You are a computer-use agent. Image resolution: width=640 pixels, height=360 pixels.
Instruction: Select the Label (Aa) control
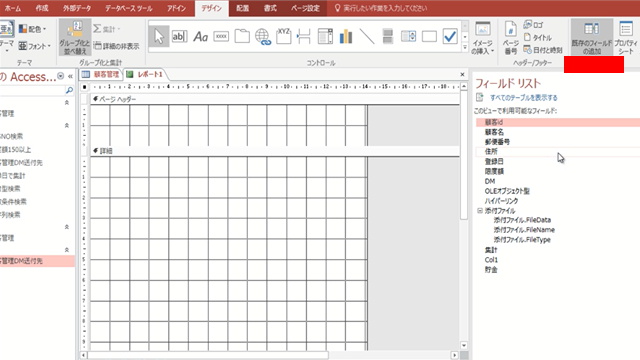[200, 36]
